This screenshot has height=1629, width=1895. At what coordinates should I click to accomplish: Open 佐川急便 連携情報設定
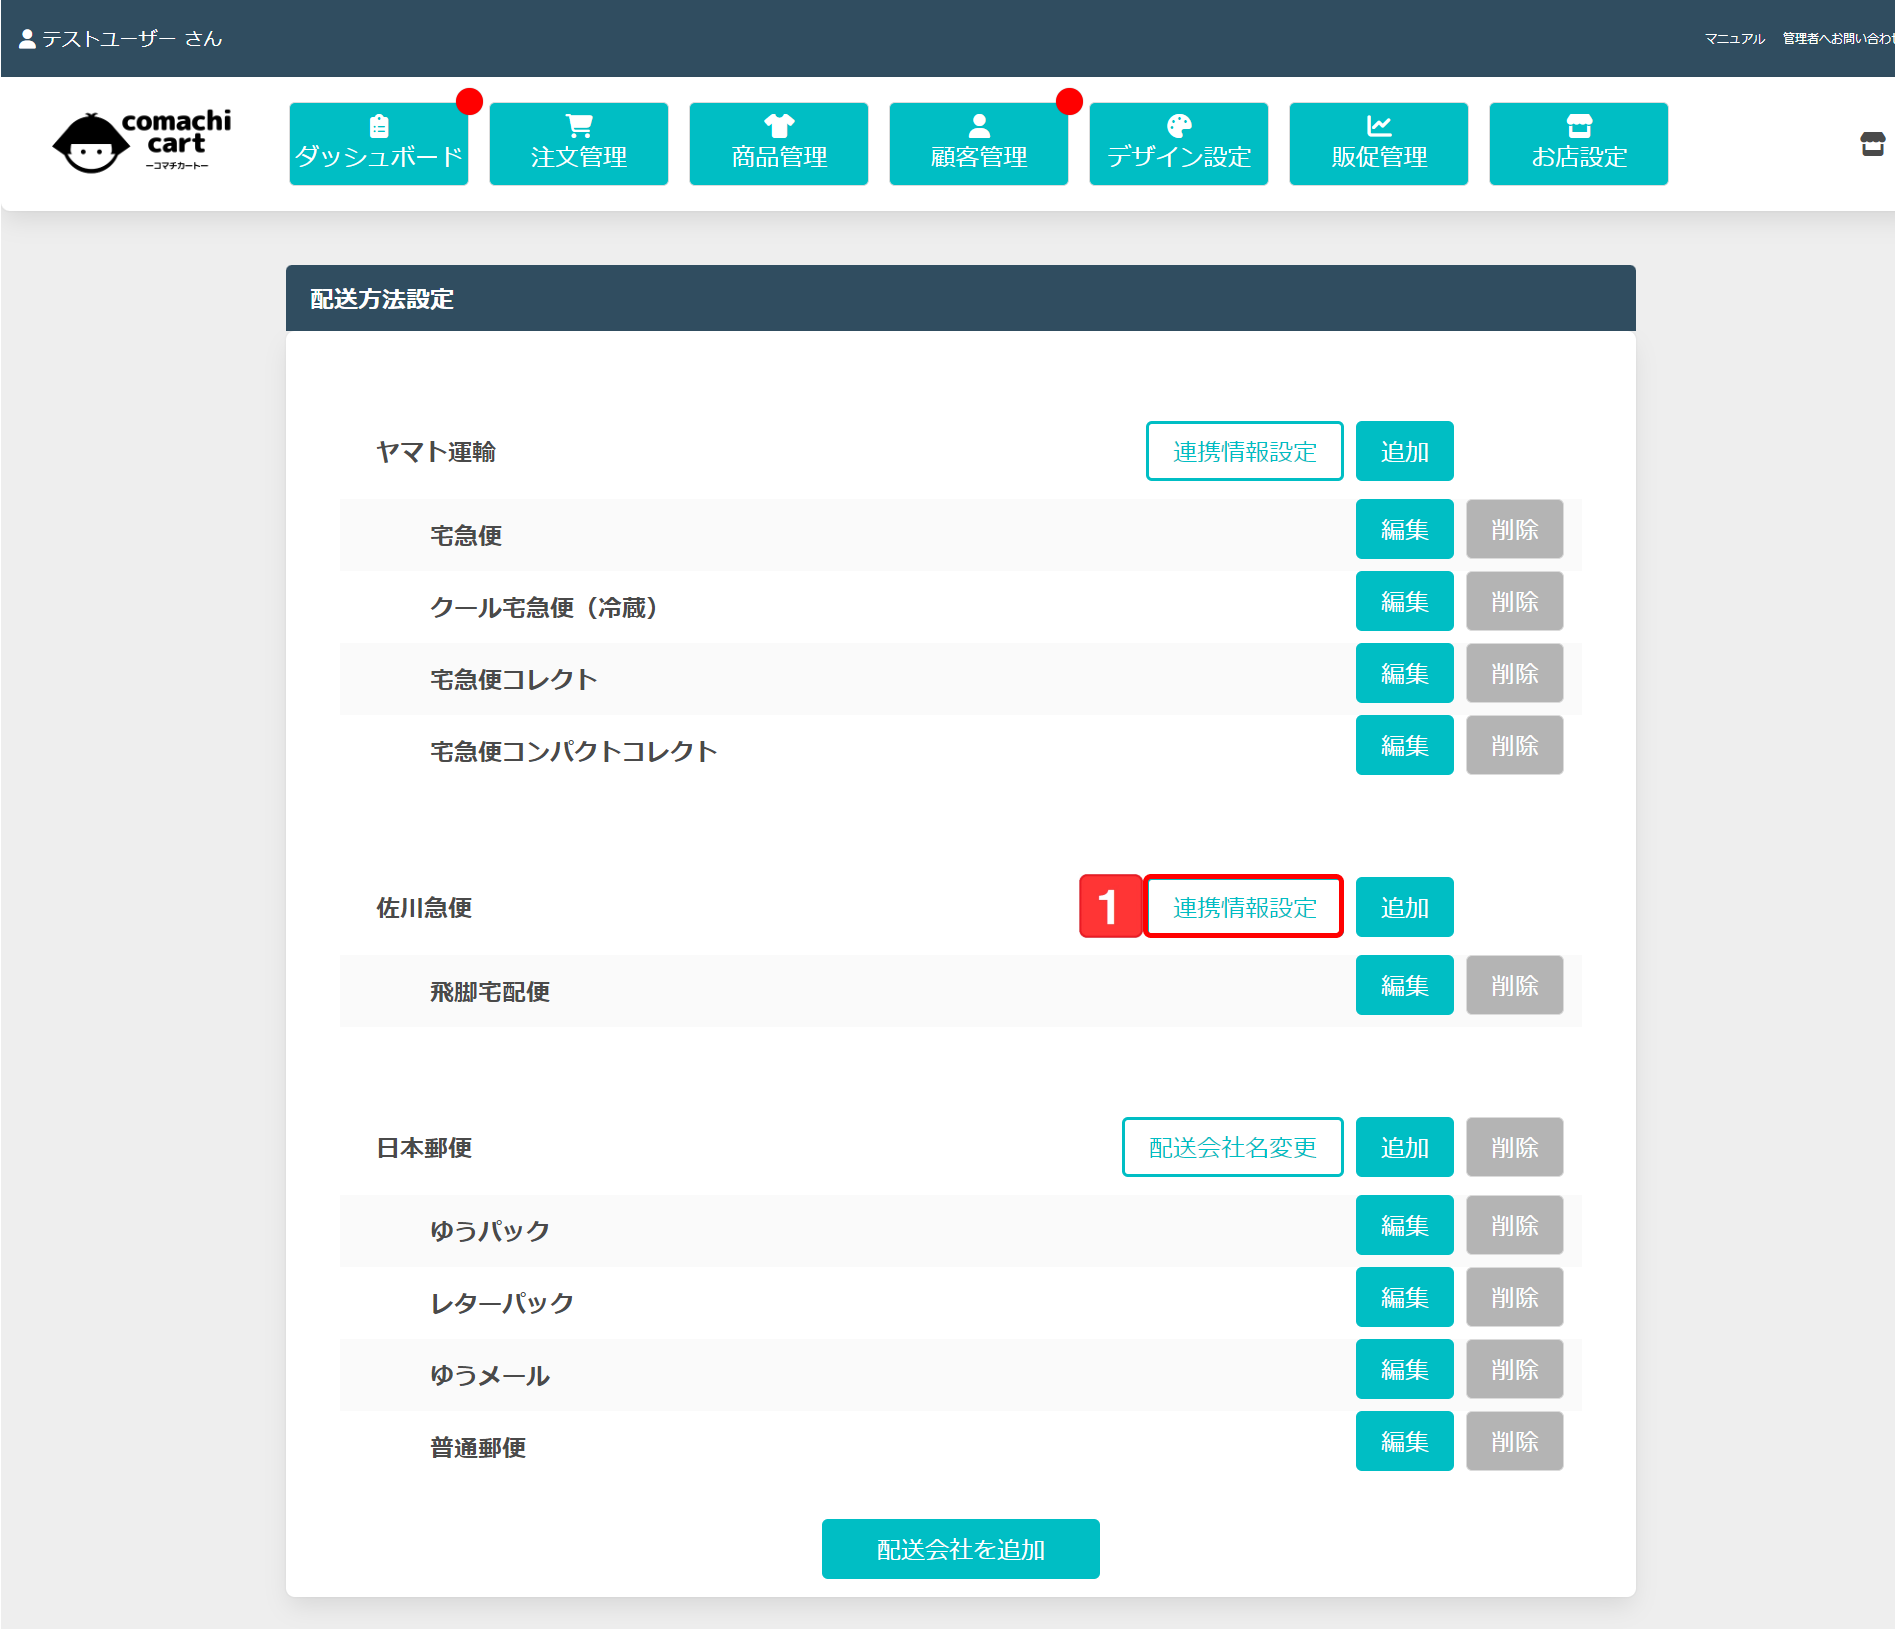[x=1244, y=907]
